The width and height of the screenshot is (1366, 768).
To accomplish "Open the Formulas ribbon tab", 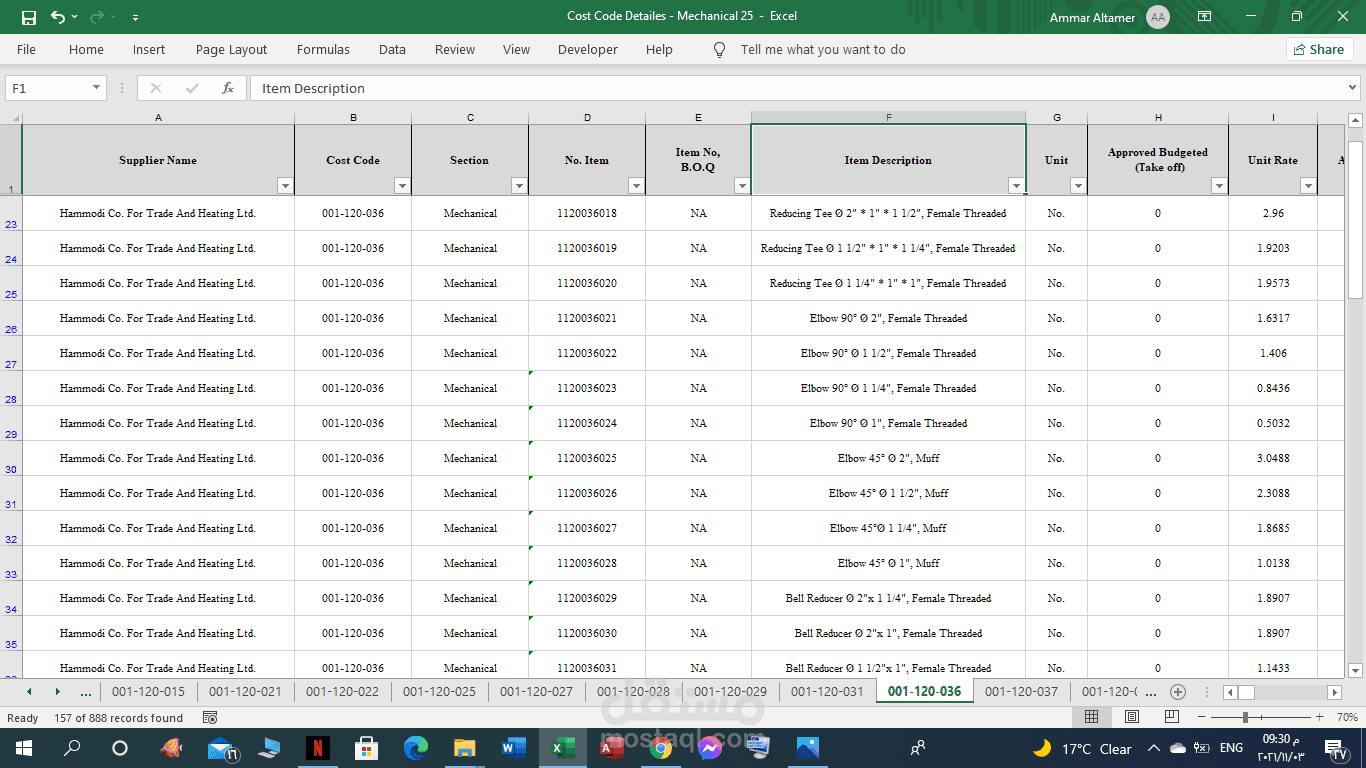I will [x=323, y=49].
